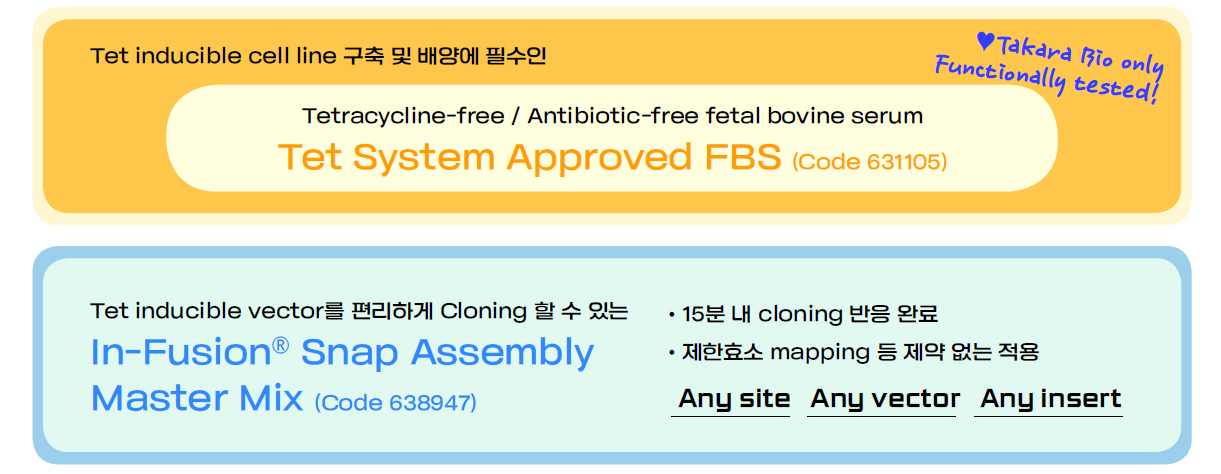The width and height of the screenshot is (1221, 474).
Task: Open the In-Fusion Snap Assembly title
Action: 342,353
